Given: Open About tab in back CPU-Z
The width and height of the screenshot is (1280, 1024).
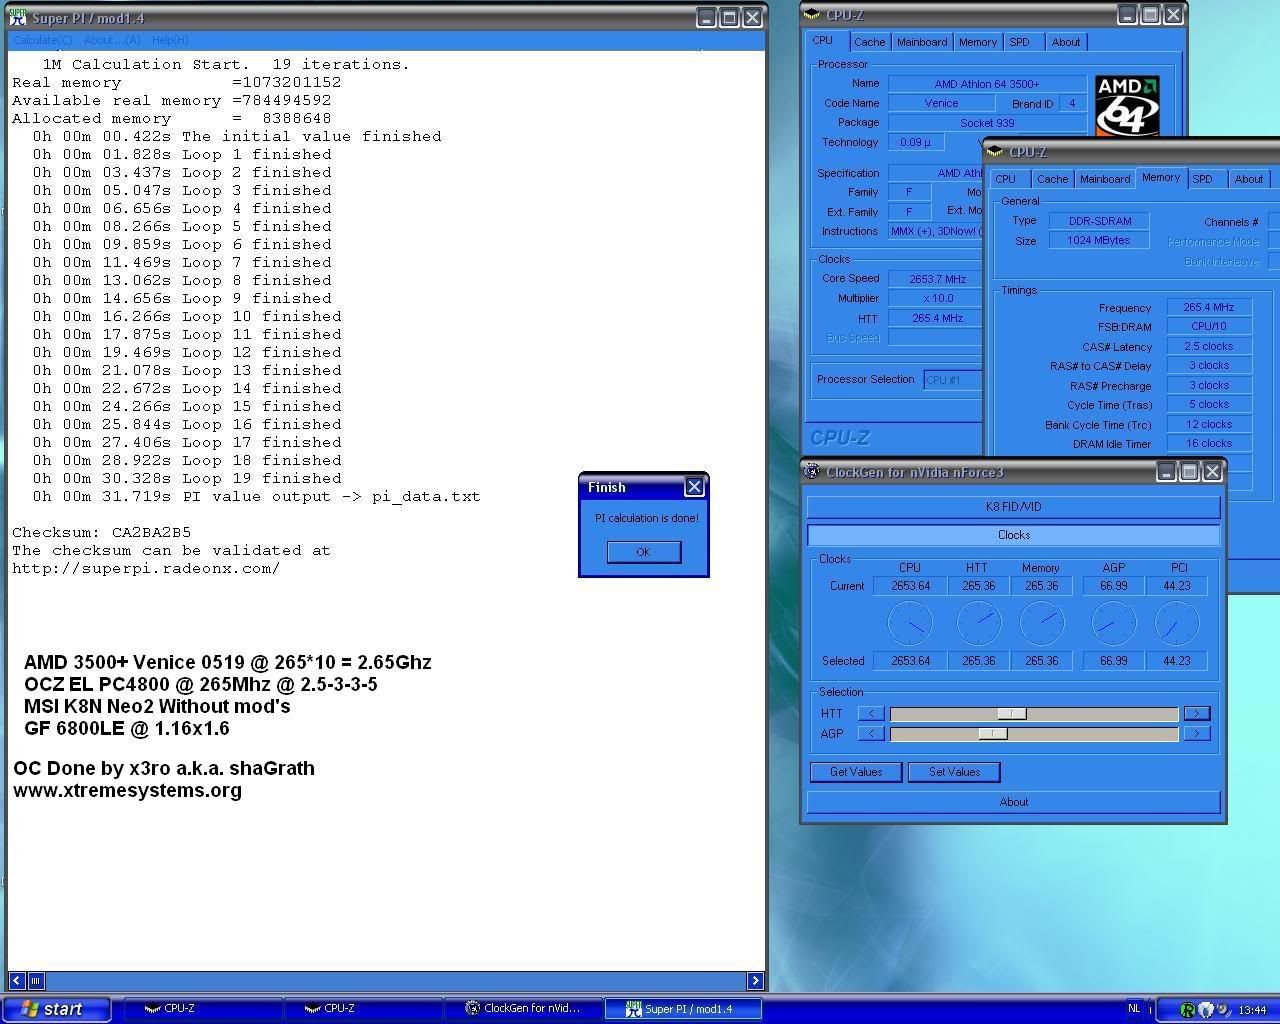Looking at the screenshot, I should pyautogui.click(x=1066, y=42).
